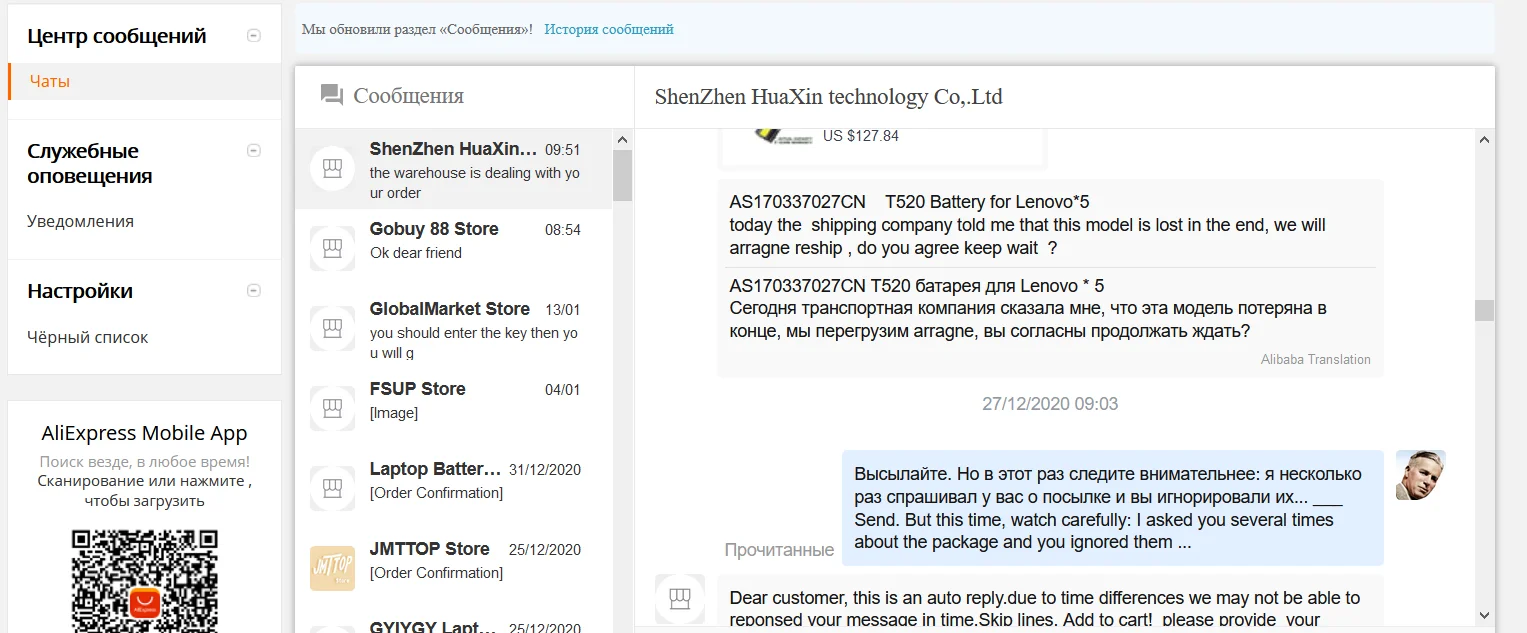The image size is (1527, 633).
Task: Click the US $127.84 price text
Action: click(x=861, y=136)
